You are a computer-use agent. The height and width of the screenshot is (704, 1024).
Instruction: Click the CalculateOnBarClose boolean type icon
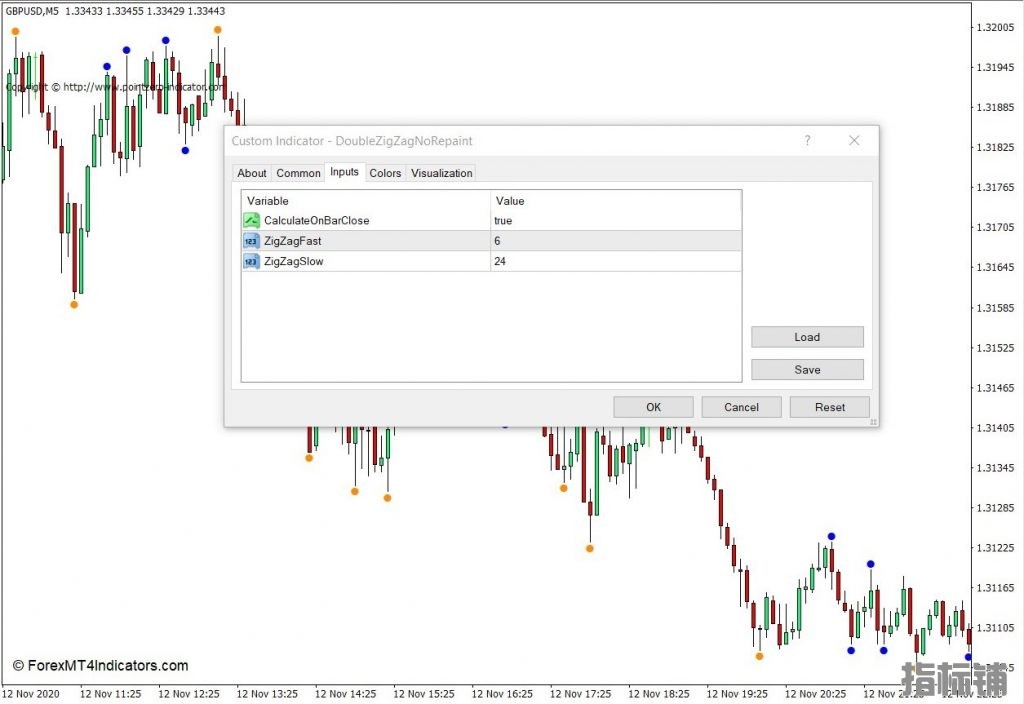(251, 221)
